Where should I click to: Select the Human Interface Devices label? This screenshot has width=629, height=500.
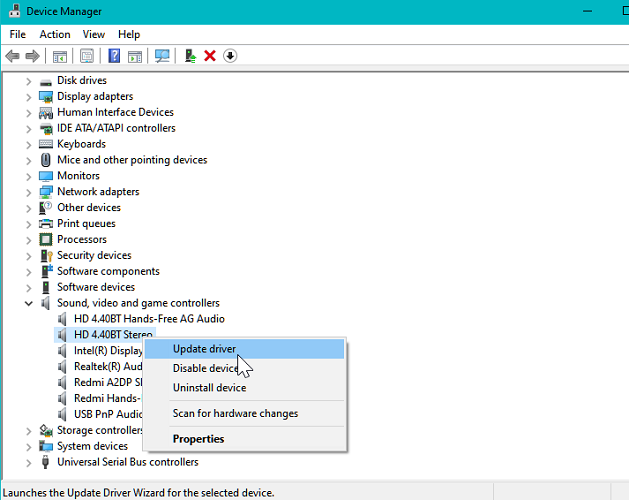[x=115, y=112]
